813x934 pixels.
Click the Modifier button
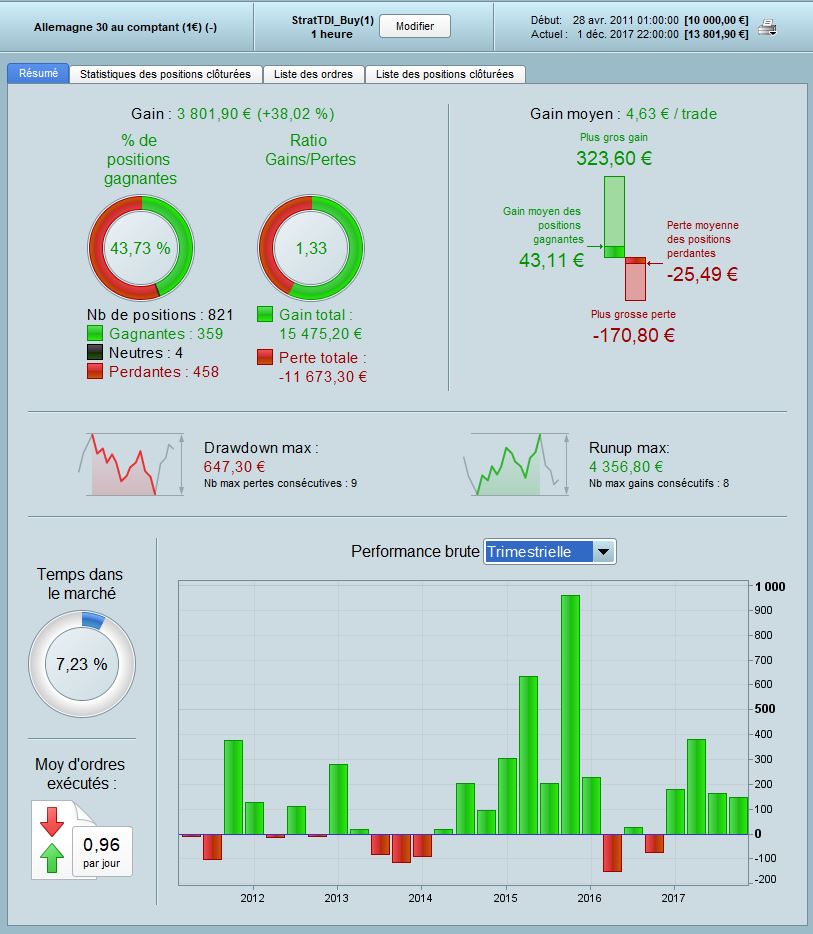coord(415,26)
